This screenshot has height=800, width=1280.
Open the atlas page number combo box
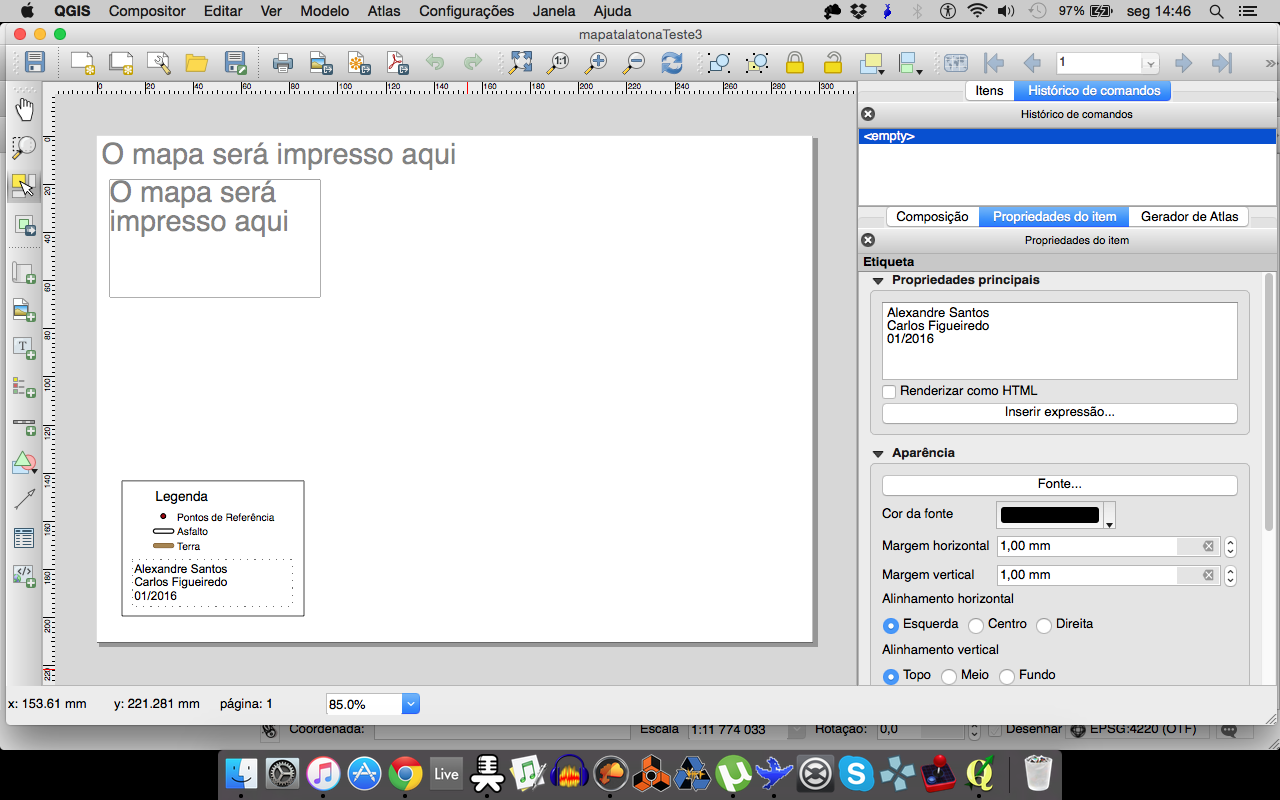[1107, 63]
